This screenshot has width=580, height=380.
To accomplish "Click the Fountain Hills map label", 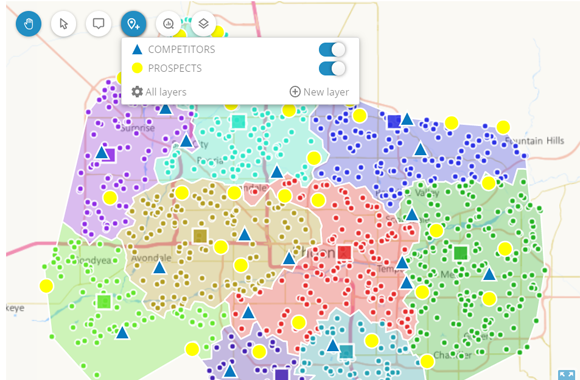I will 535,141.
